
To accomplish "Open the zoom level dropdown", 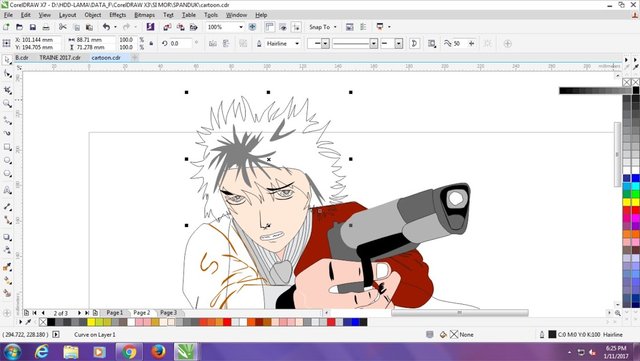I will click(x=241, y=27).
